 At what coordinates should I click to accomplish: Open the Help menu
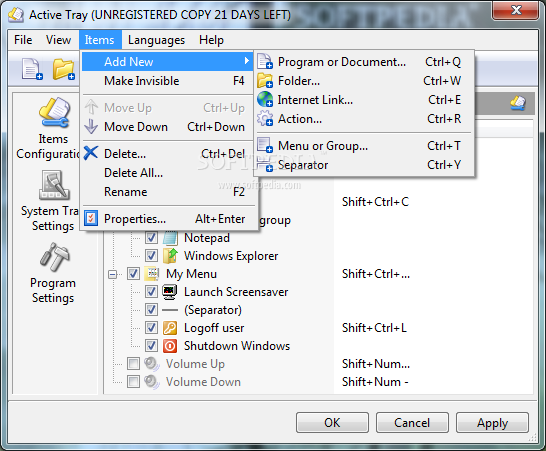click(x=211, y=40)
